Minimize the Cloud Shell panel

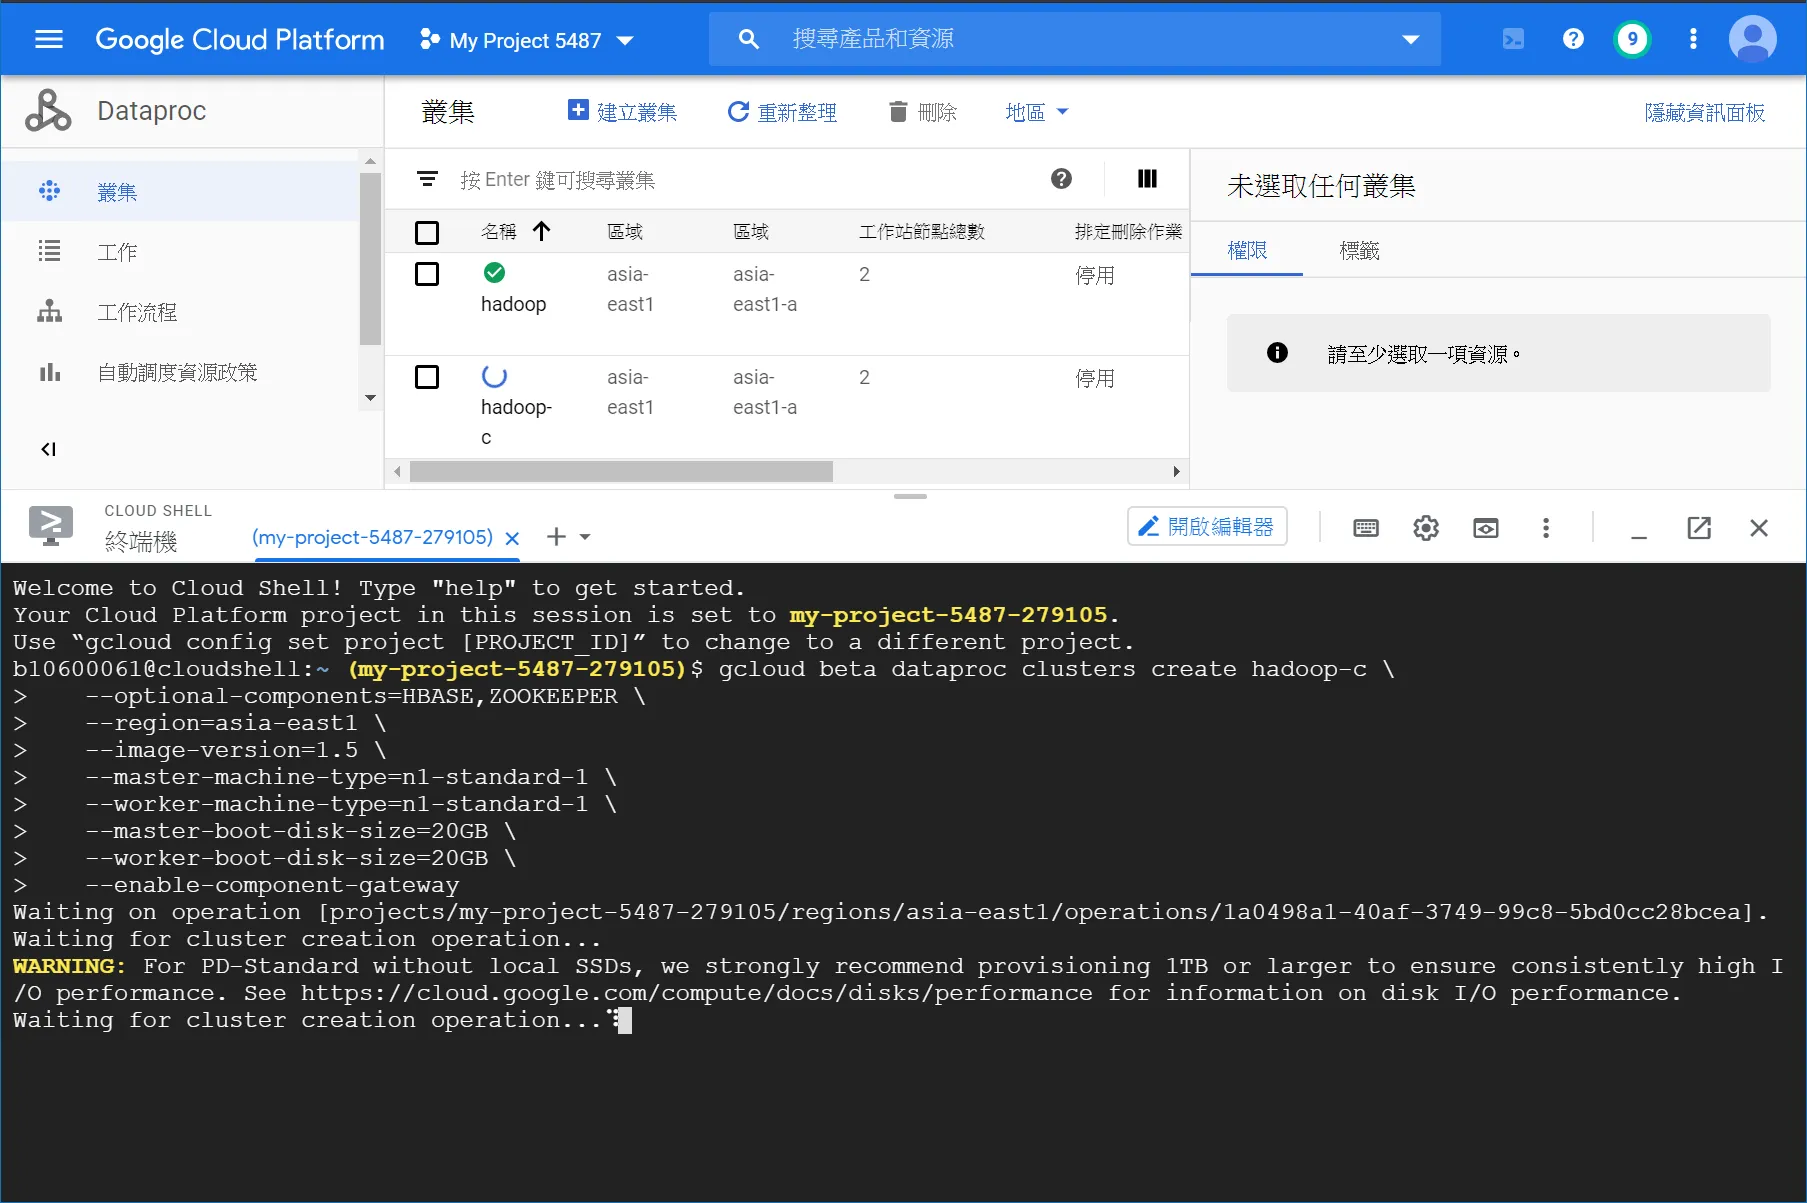(x=1639, y=537)
